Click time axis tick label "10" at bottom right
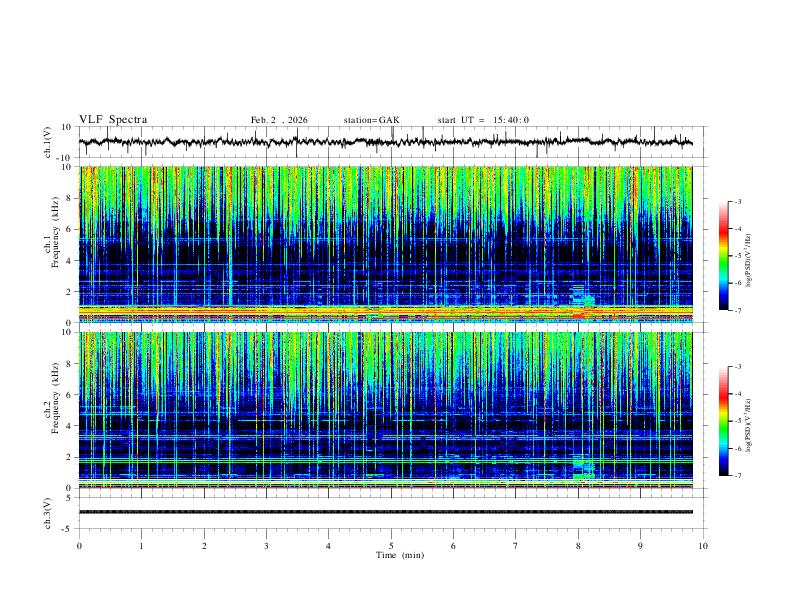The height and width of the screenshot is (612, 792). pos(703,546)
